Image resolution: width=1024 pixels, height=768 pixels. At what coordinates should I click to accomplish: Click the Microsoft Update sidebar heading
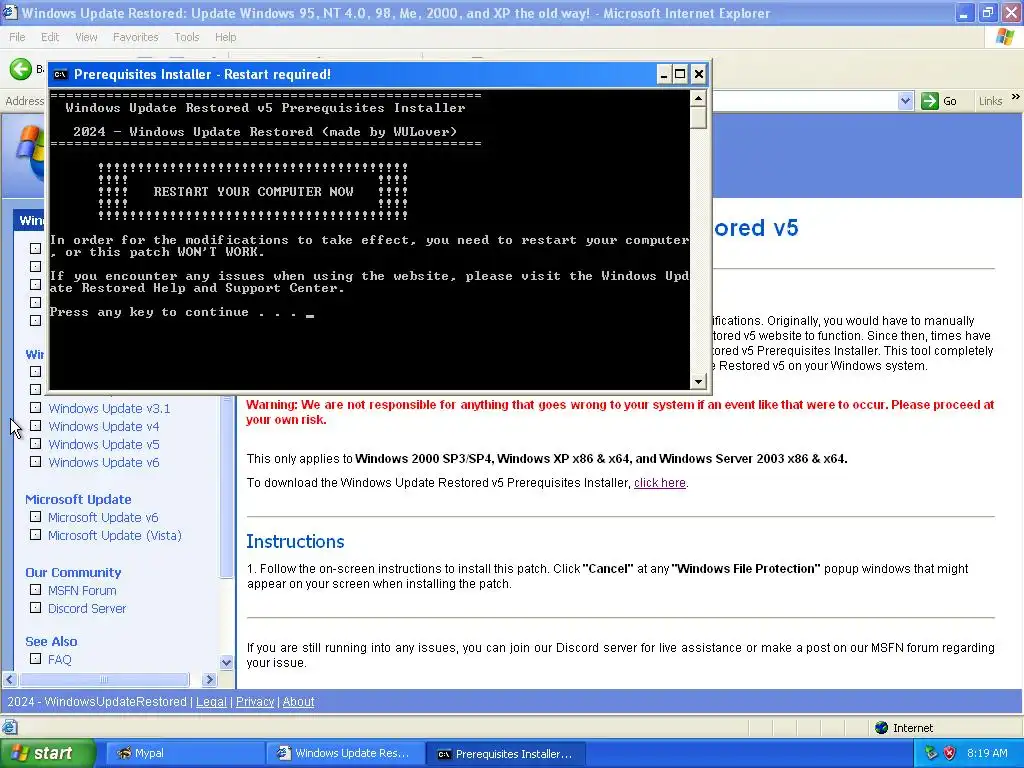coord(78,499)
